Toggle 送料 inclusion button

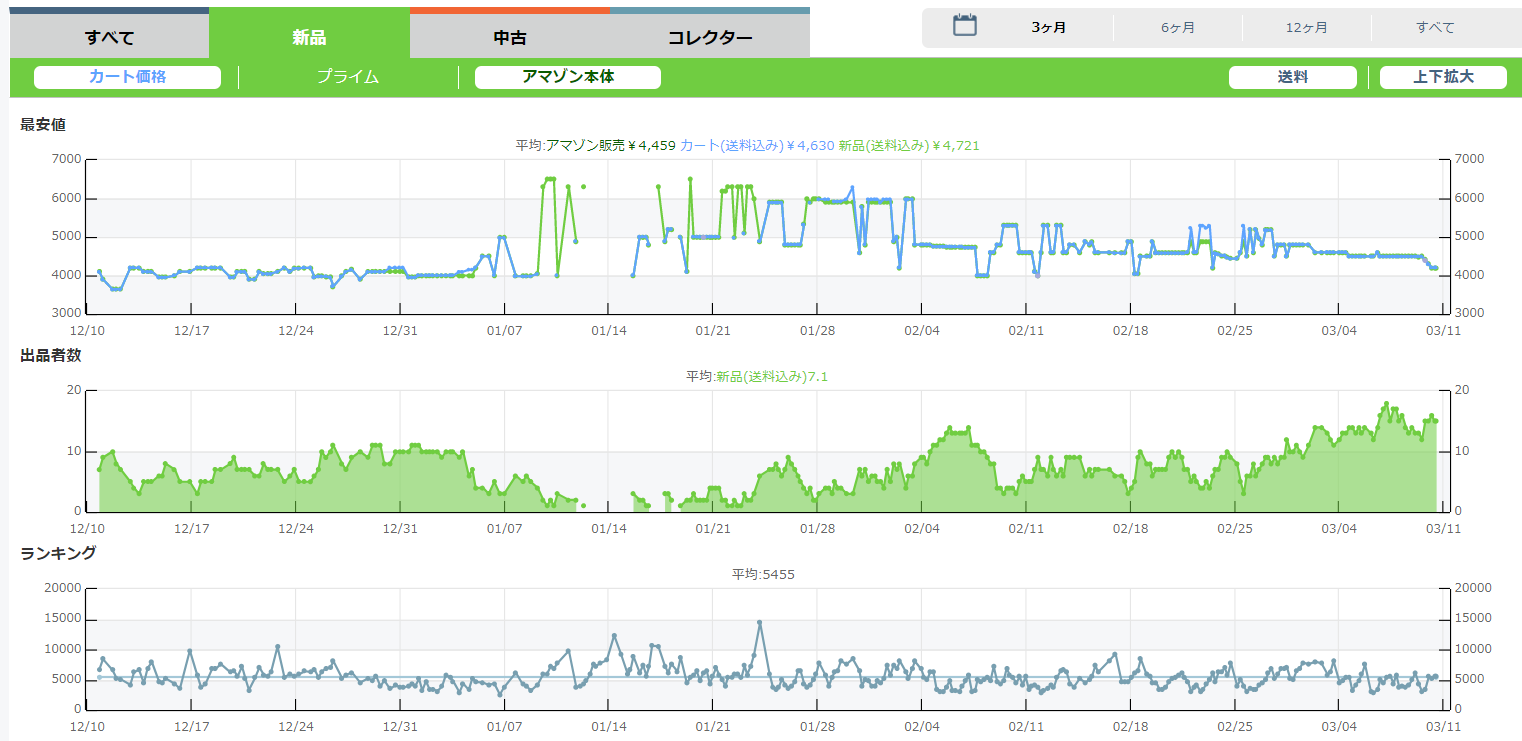[1292, 77]
